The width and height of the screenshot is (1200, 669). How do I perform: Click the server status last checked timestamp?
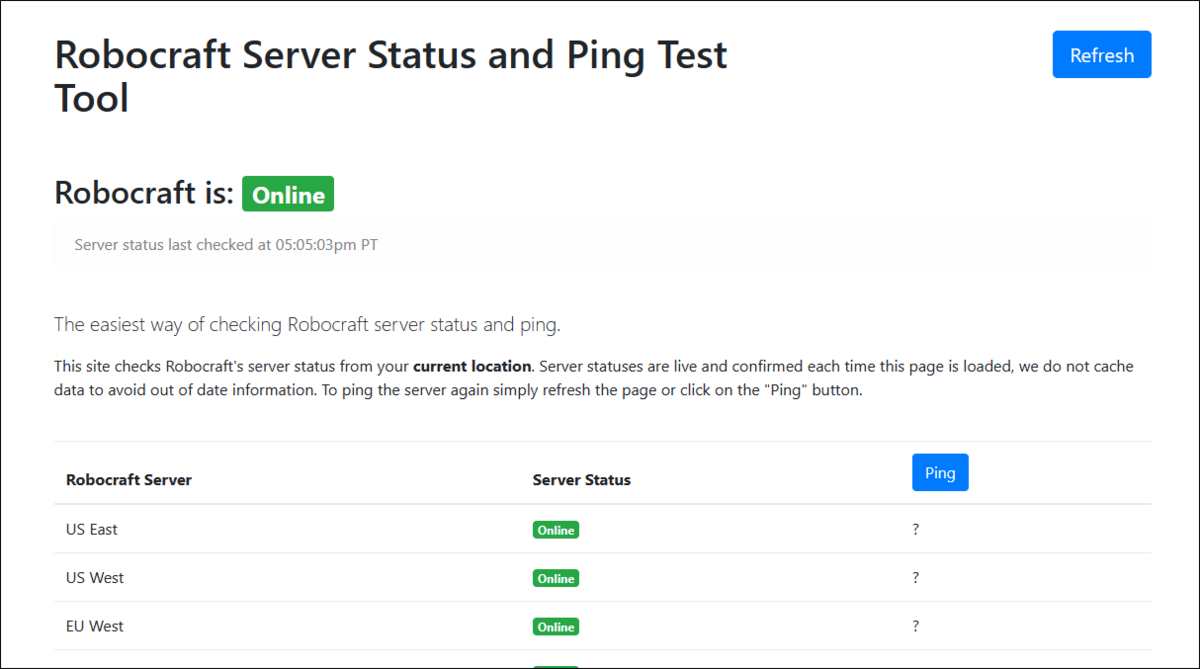[226, 245]
